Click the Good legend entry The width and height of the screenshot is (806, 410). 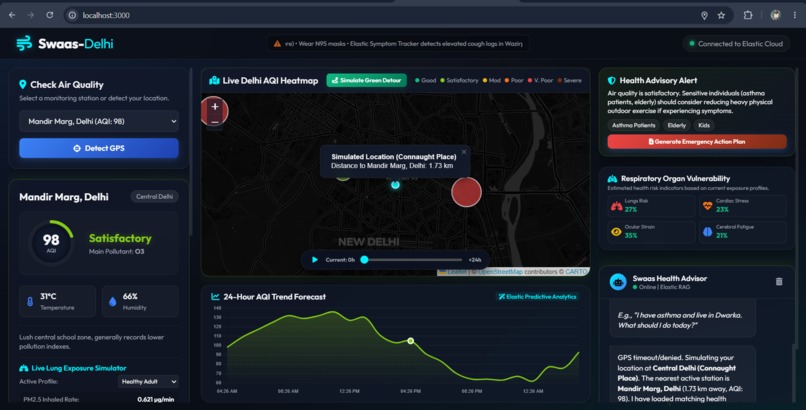(x=425, y=81)
